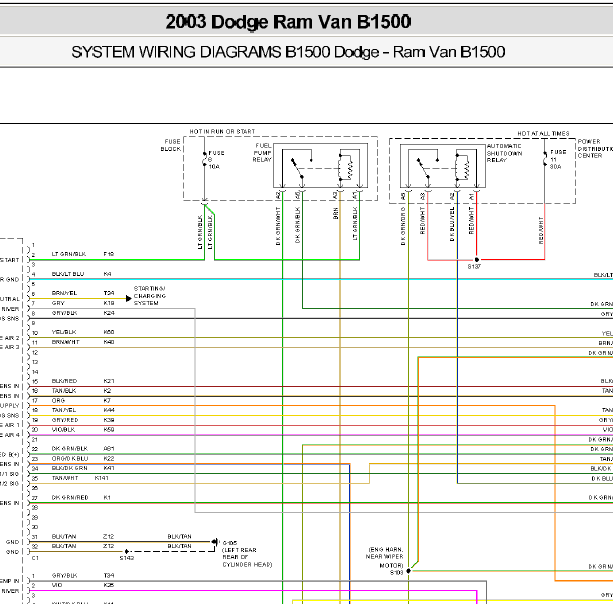The image size is (613, 604).
Task: Click the "ORG/DK BLU" wire label at pin 23
Action: coord(70,459)
